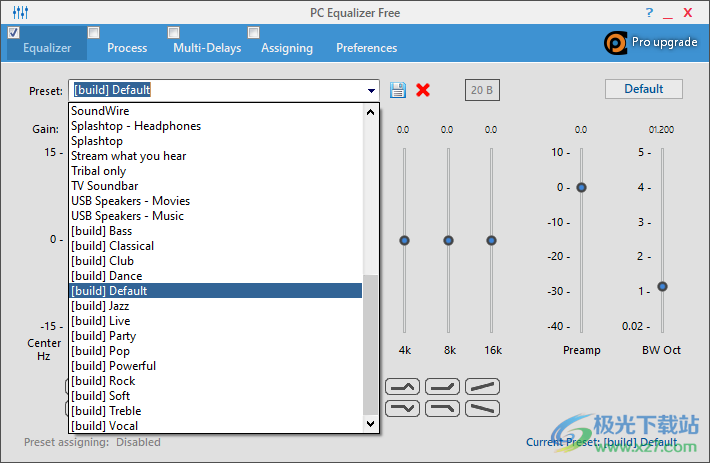710x463 pixels.
Task: Open the Assigning tab
Action: (x=287, y=48)
